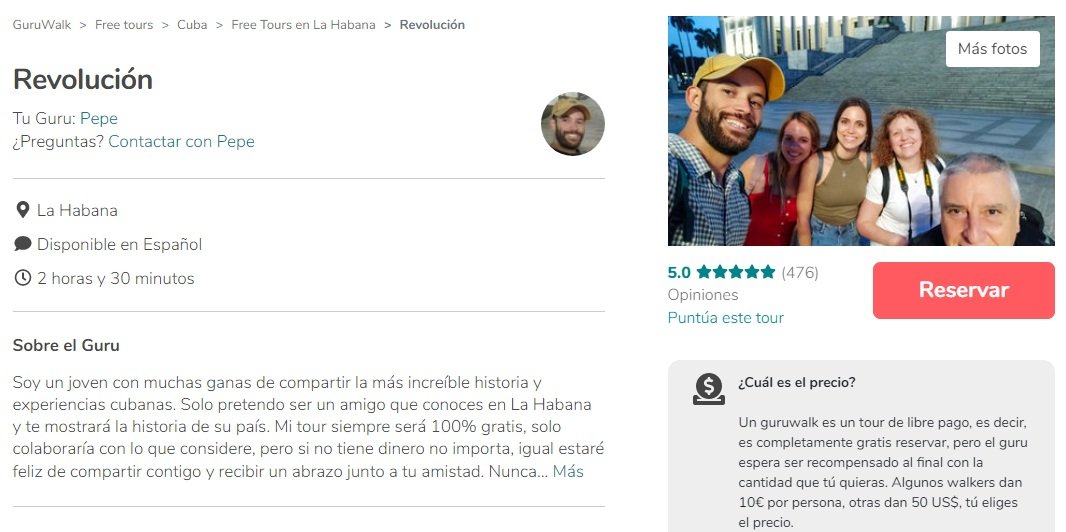Open the GuruWalk breadcrumb link
The width and height of the screenshot is (1066, 532).
41,25
